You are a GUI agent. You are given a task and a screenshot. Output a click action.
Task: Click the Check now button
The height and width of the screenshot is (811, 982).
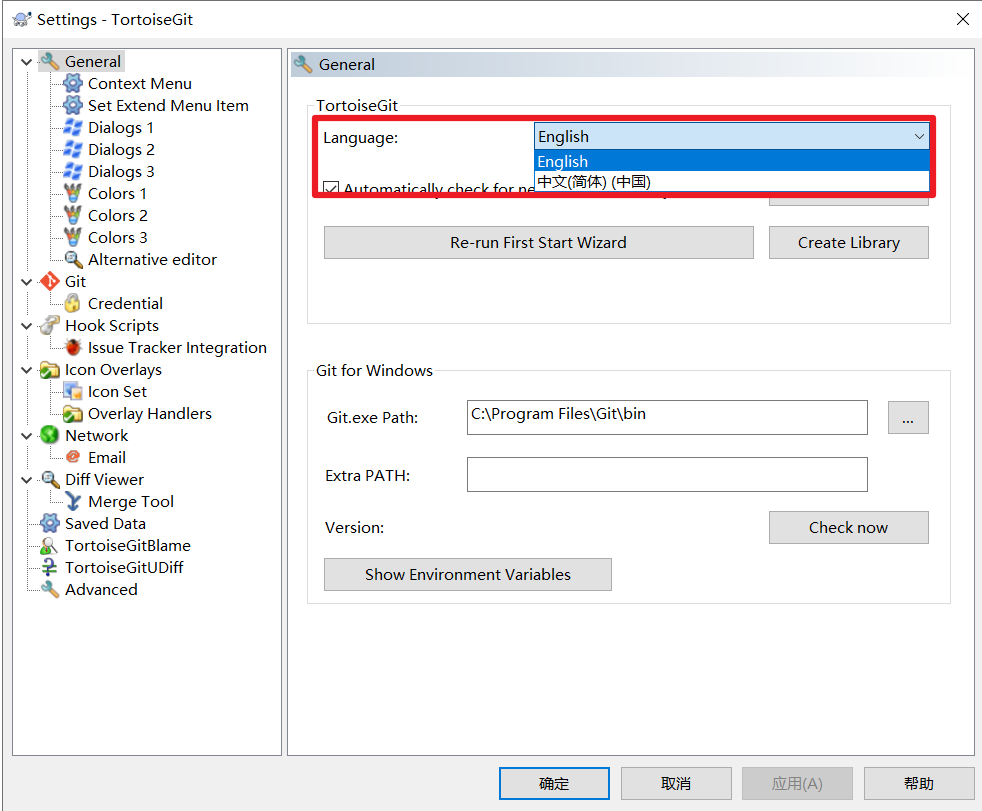coord(849,527)
